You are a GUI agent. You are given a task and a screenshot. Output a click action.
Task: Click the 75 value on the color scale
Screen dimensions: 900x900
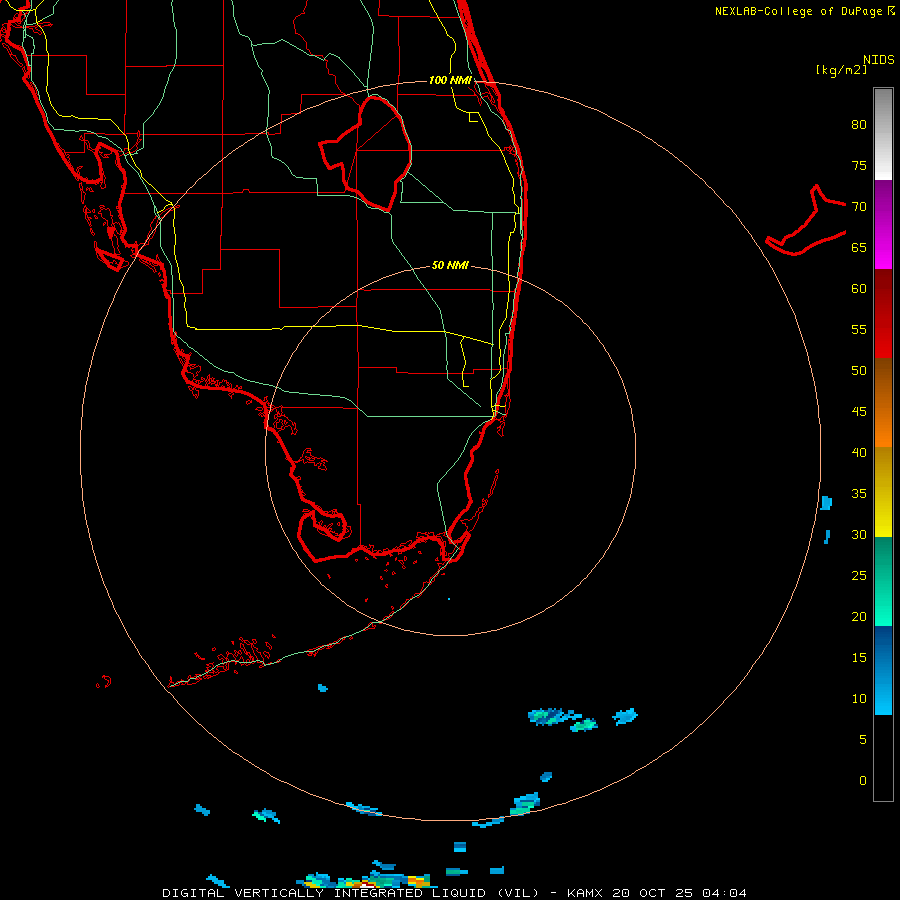pyautogui.click(x=859, y=165)
